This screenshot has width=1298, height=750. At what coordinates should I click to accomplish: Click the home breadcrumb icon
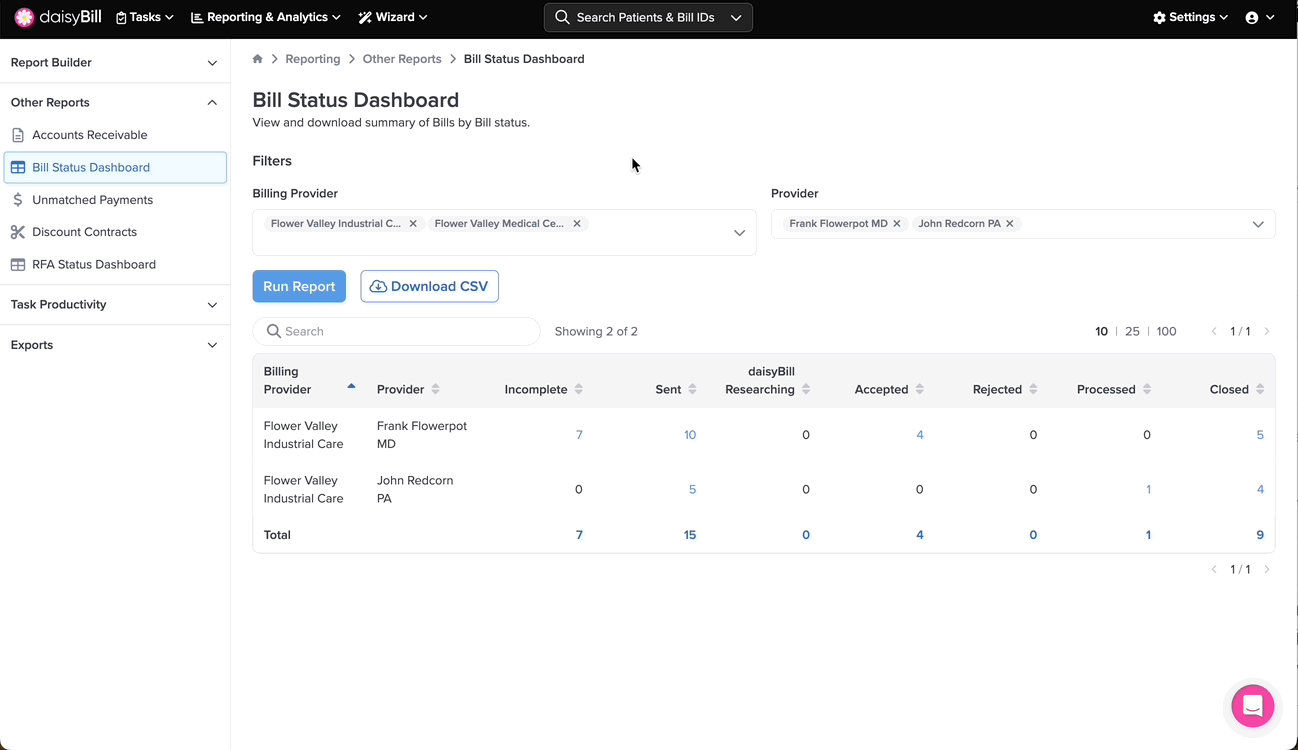tap(258, 59)
